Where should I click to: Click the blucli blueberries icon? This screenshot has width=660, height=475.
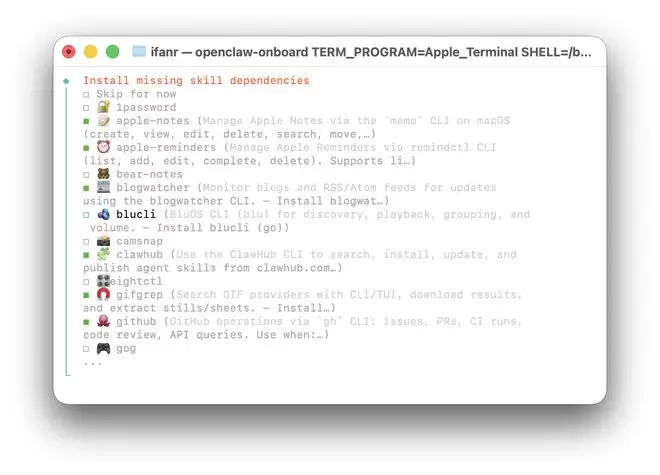[104, 214]
